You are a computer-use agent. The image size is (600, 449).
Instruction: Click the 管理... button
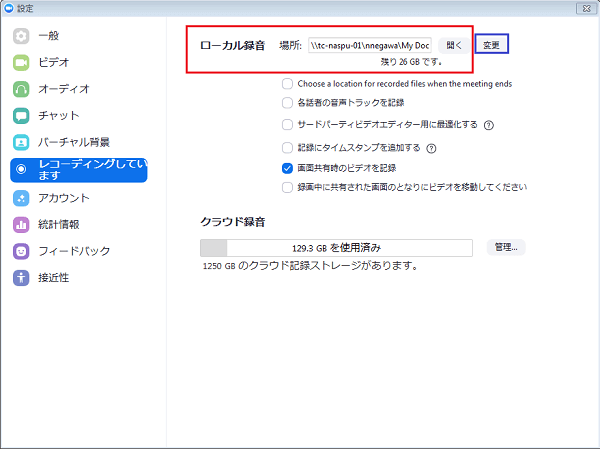pyautogui.click(x=506, y=247)
